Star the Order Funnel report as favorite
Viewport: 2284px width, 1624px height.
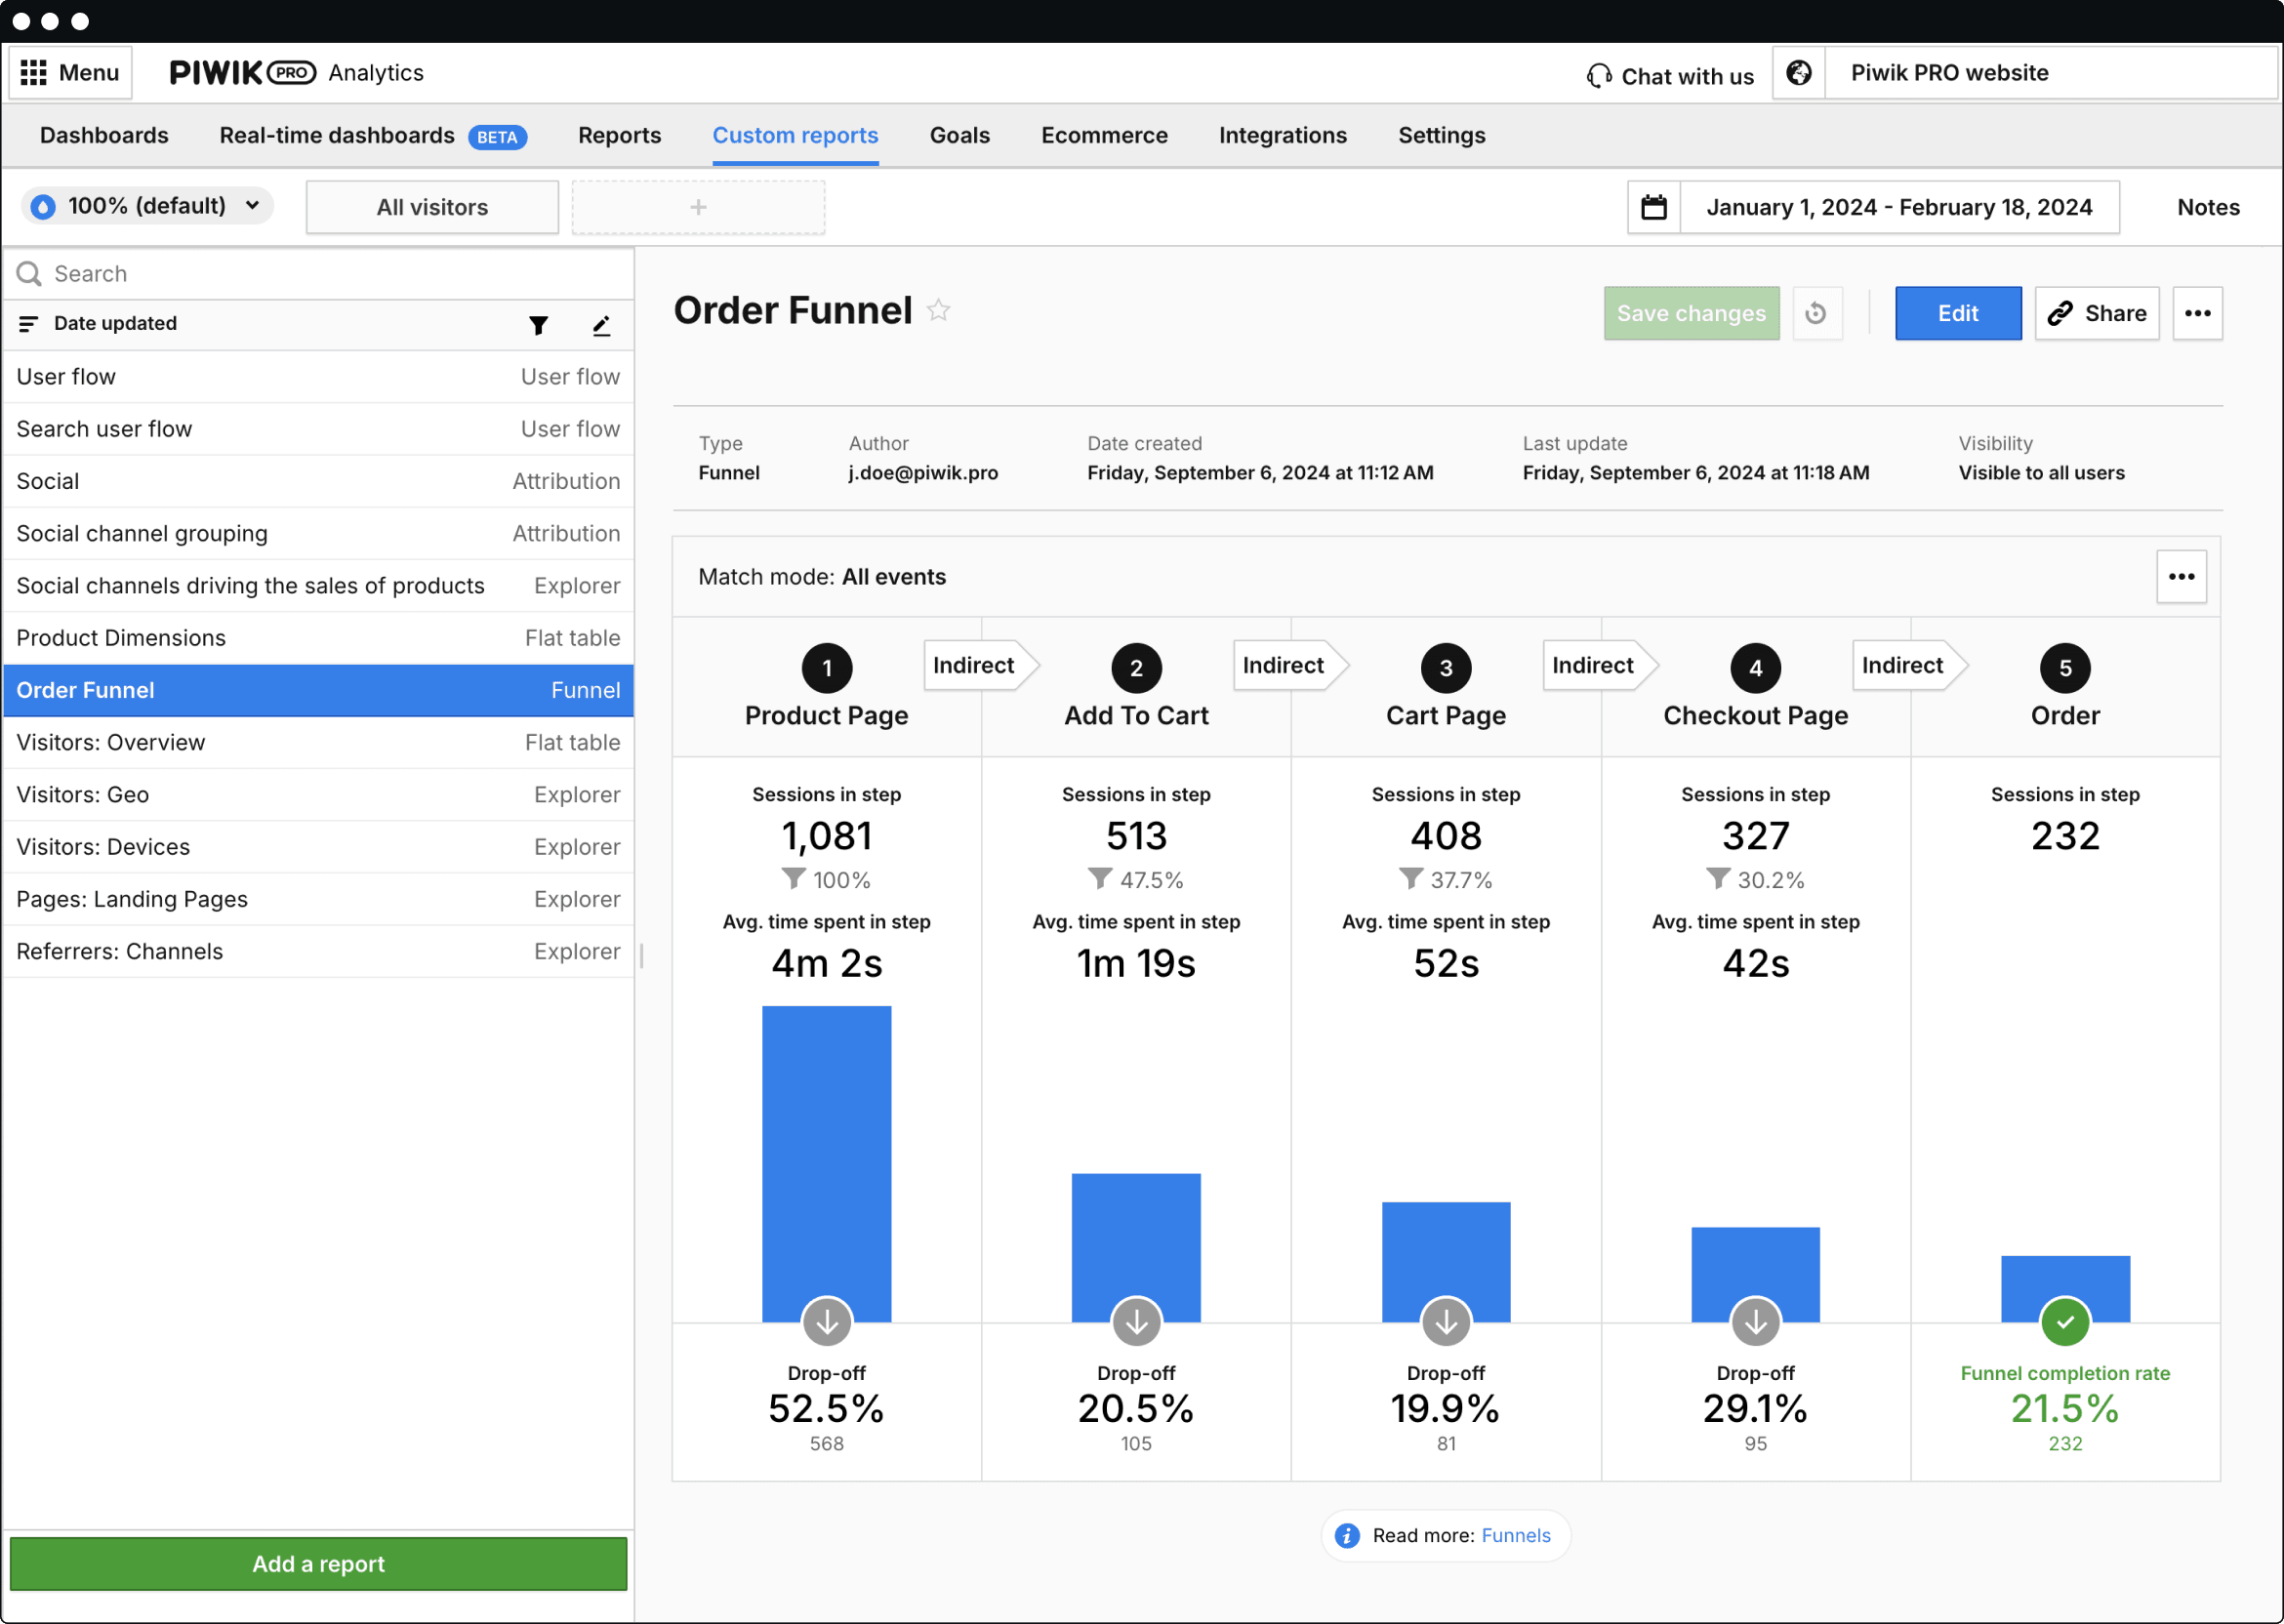click(x=938, y=311)
